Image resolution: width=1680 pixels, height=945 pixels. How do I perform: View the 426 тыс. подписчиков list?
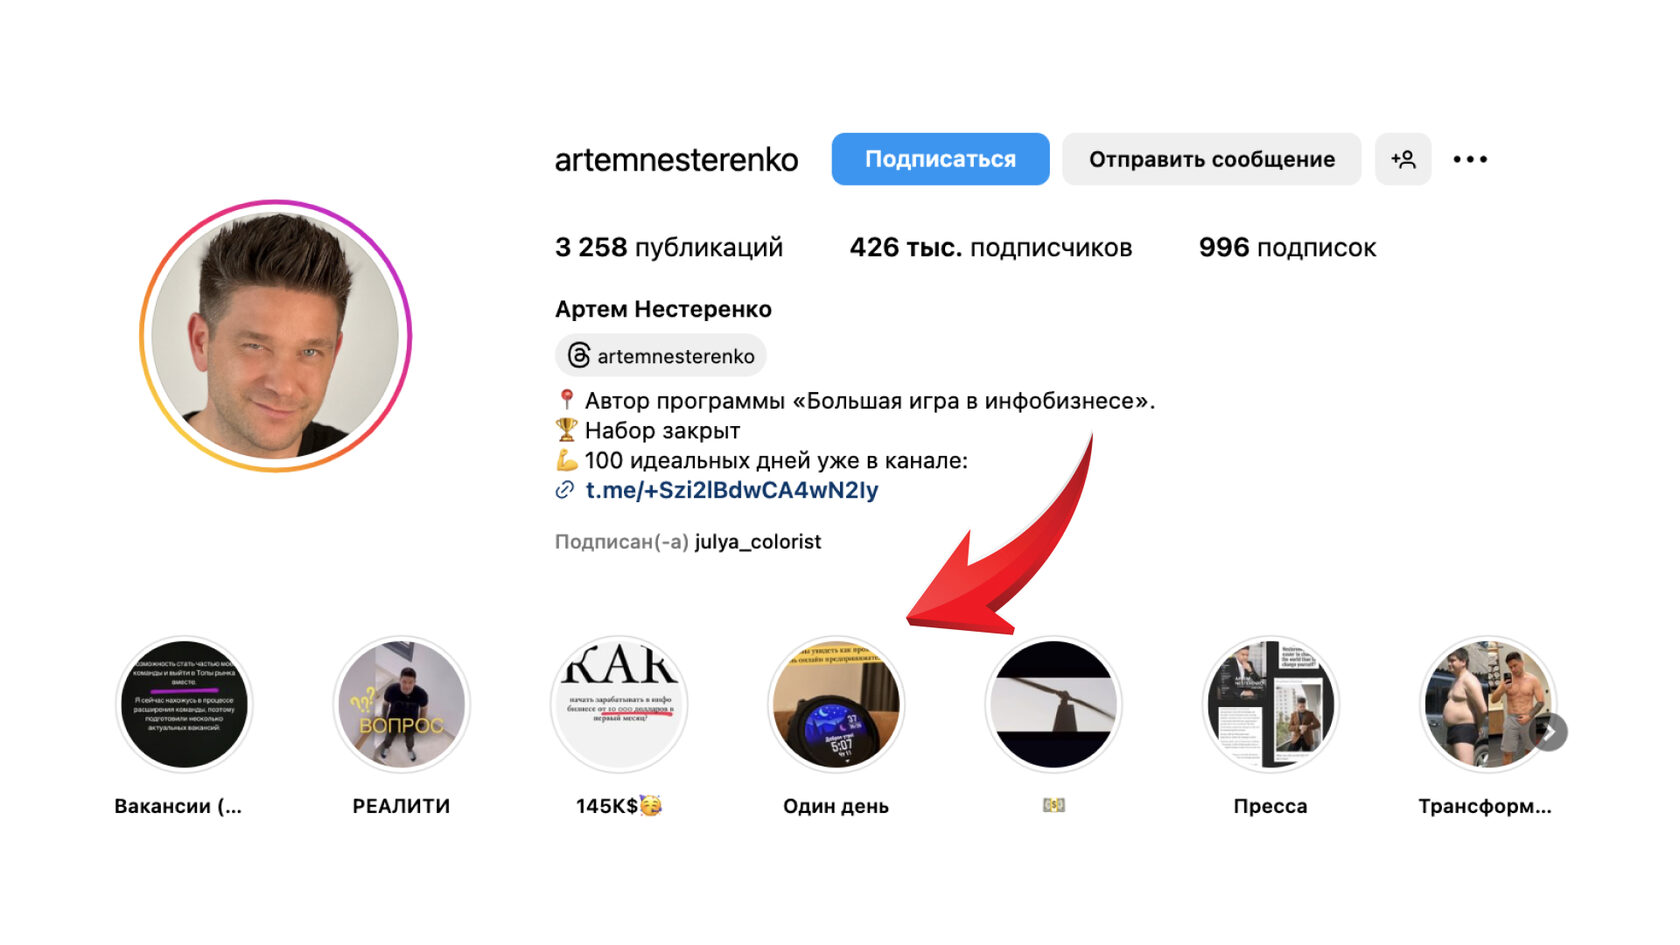[991, 247]
